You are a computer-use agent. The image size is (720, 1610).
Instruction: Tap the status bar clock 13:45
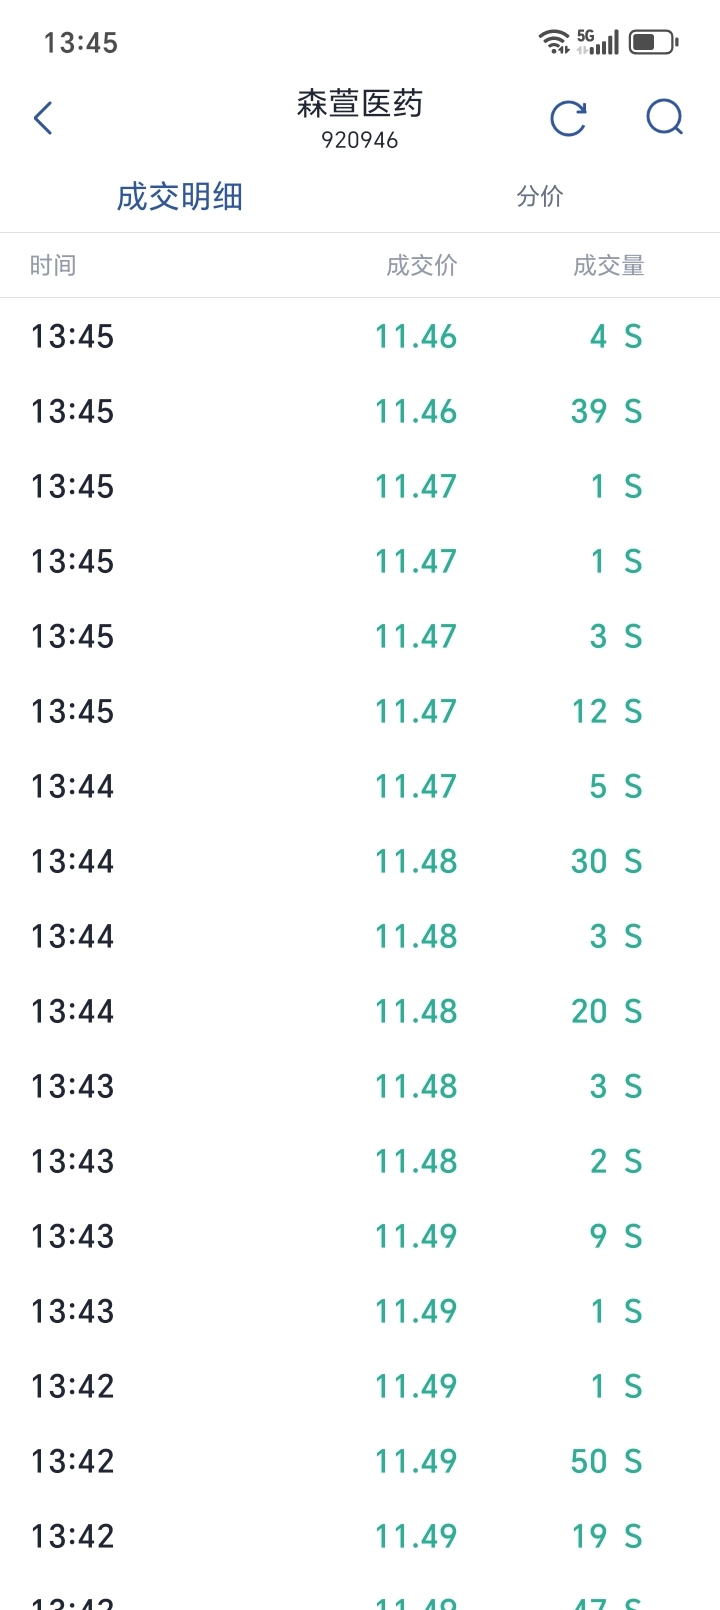81,43
